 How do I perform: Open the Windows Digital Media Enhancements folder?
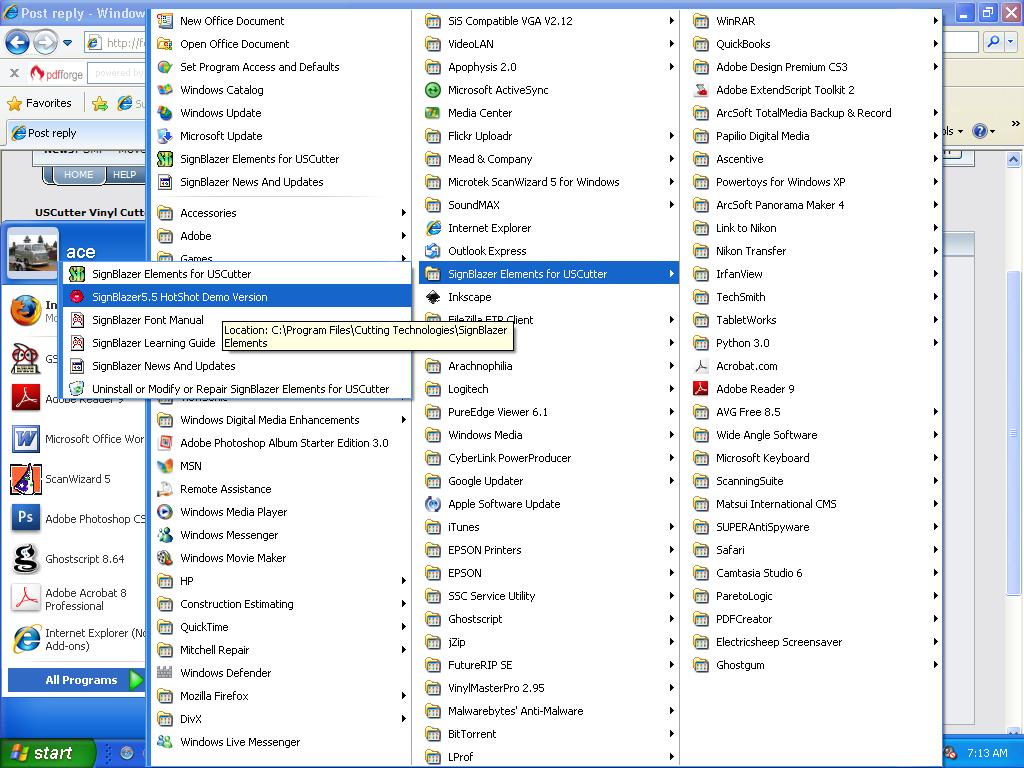tap(281, 420)
